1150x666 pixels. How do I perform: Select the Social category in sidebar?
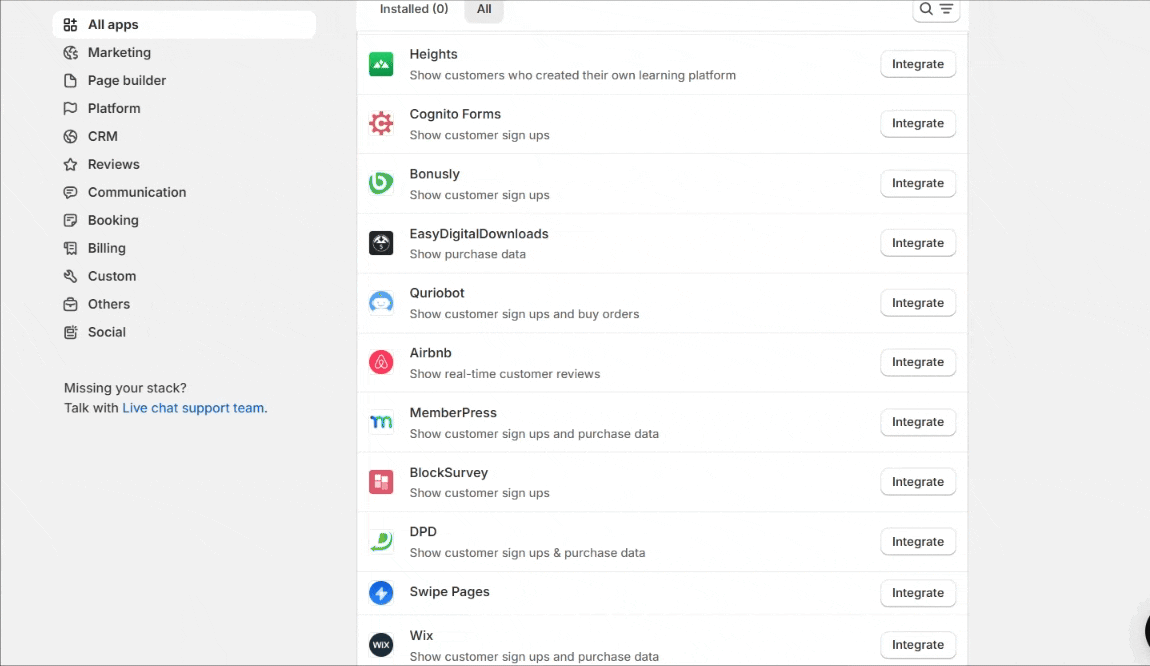(x=106, y=332)
